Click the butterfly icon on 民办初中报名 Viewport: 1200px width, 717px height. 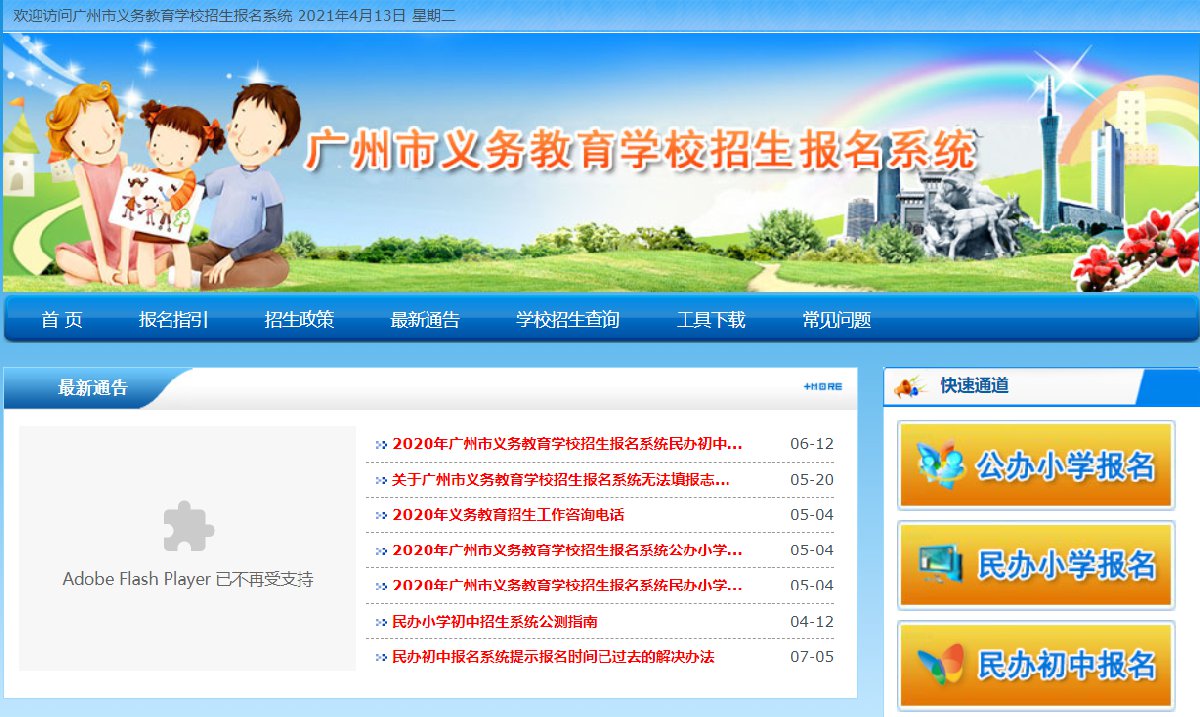pyautogui.click(x=941, y=664)
